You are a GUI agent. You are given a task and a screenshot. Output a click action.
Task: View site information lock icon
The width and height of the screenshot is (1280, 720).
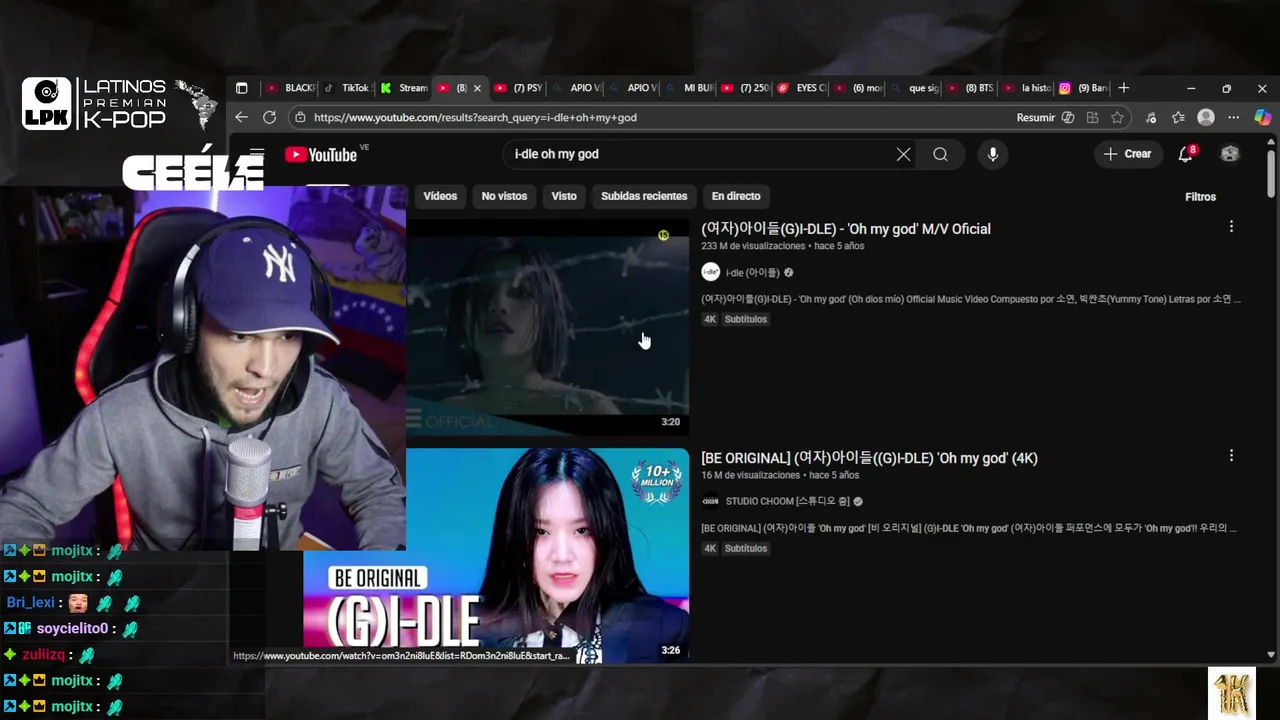(x=299, y=117)
